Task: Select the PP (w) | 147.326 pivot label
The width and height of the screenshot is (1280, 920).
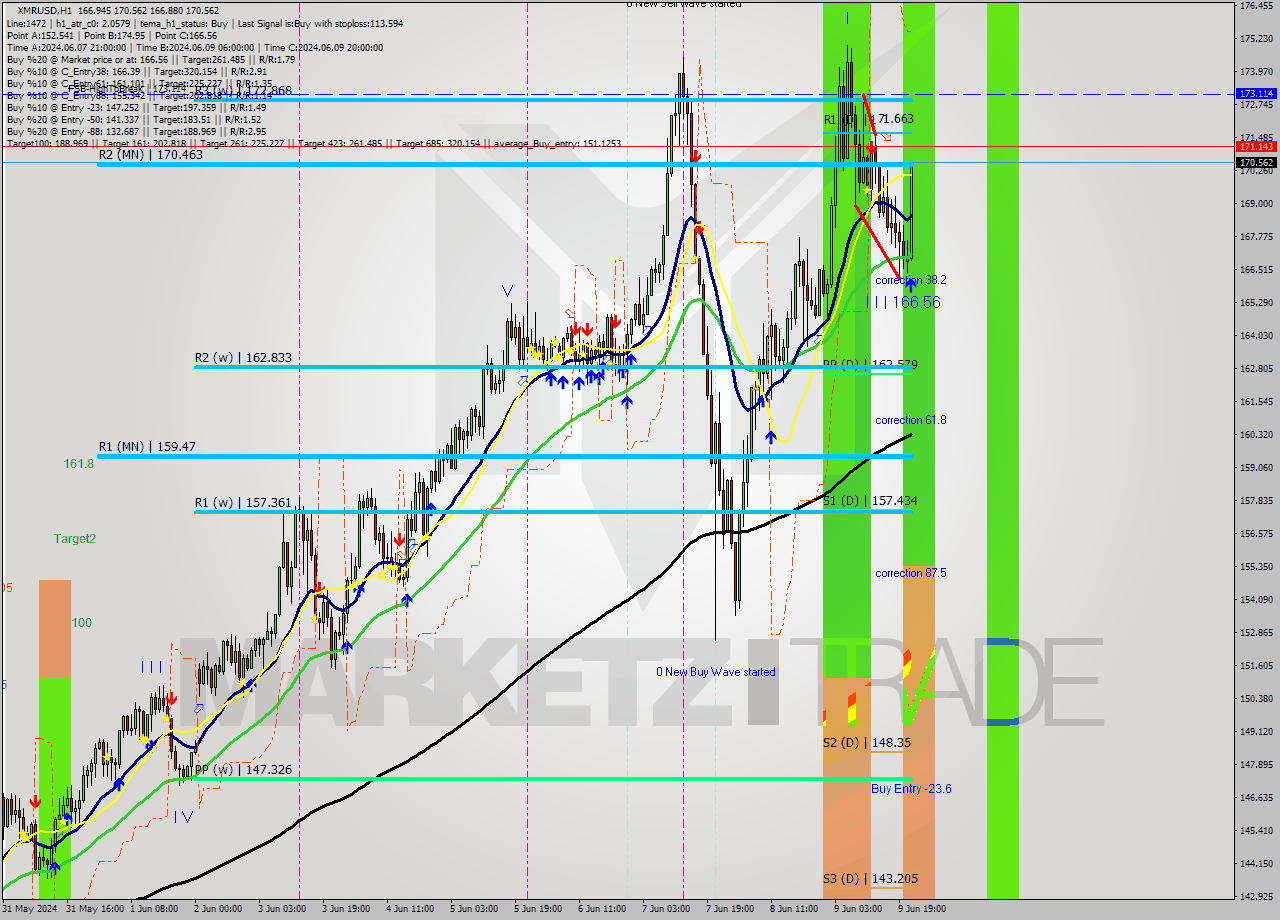Action: 243,770
